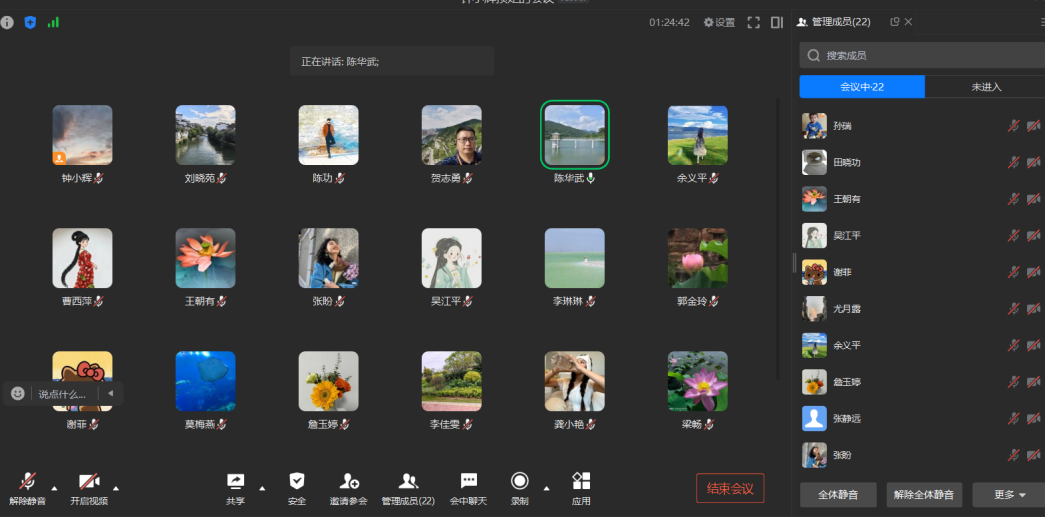This screenshot has height=517, width=1045.
Task: Collapse the 说点什么 chat bubble arrow
Action: (x=111, y=393)
